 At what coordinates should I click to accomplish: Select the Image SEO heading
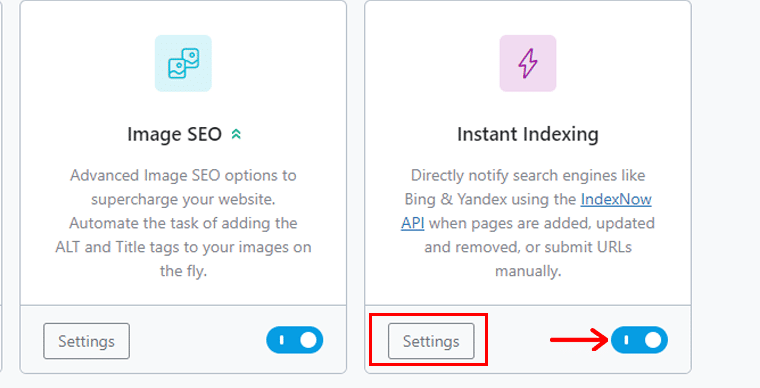(x=174, y=134)
